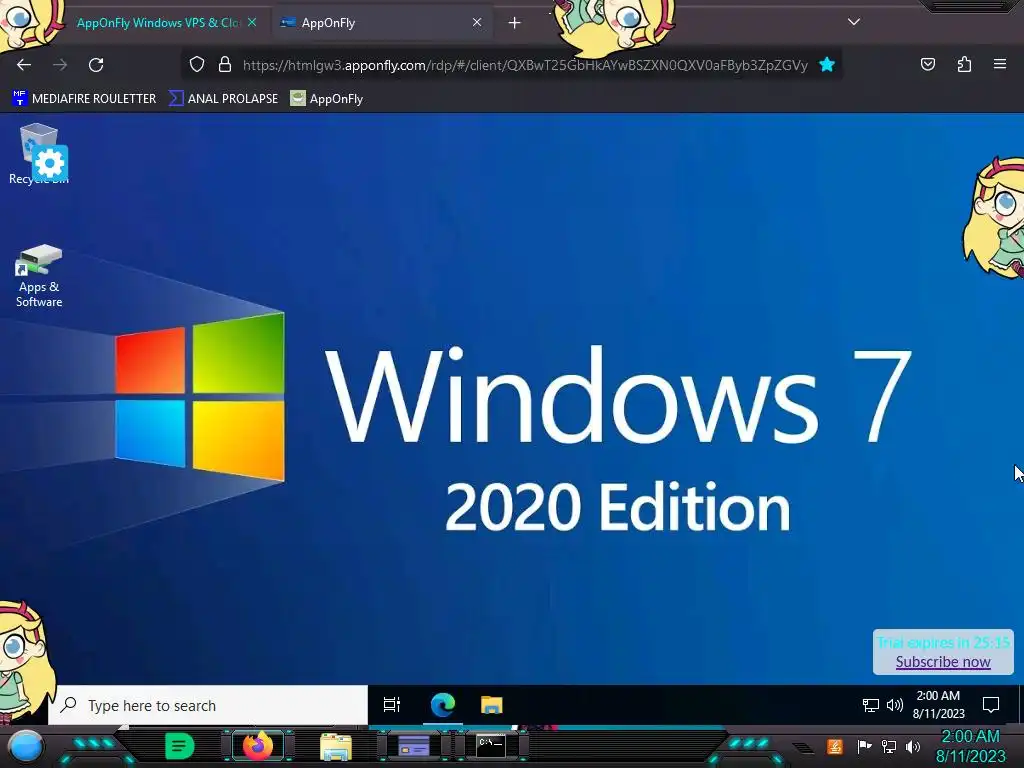Open the Firefox hamburger menu
The image size is (1024, 768).
point(1000,64)
